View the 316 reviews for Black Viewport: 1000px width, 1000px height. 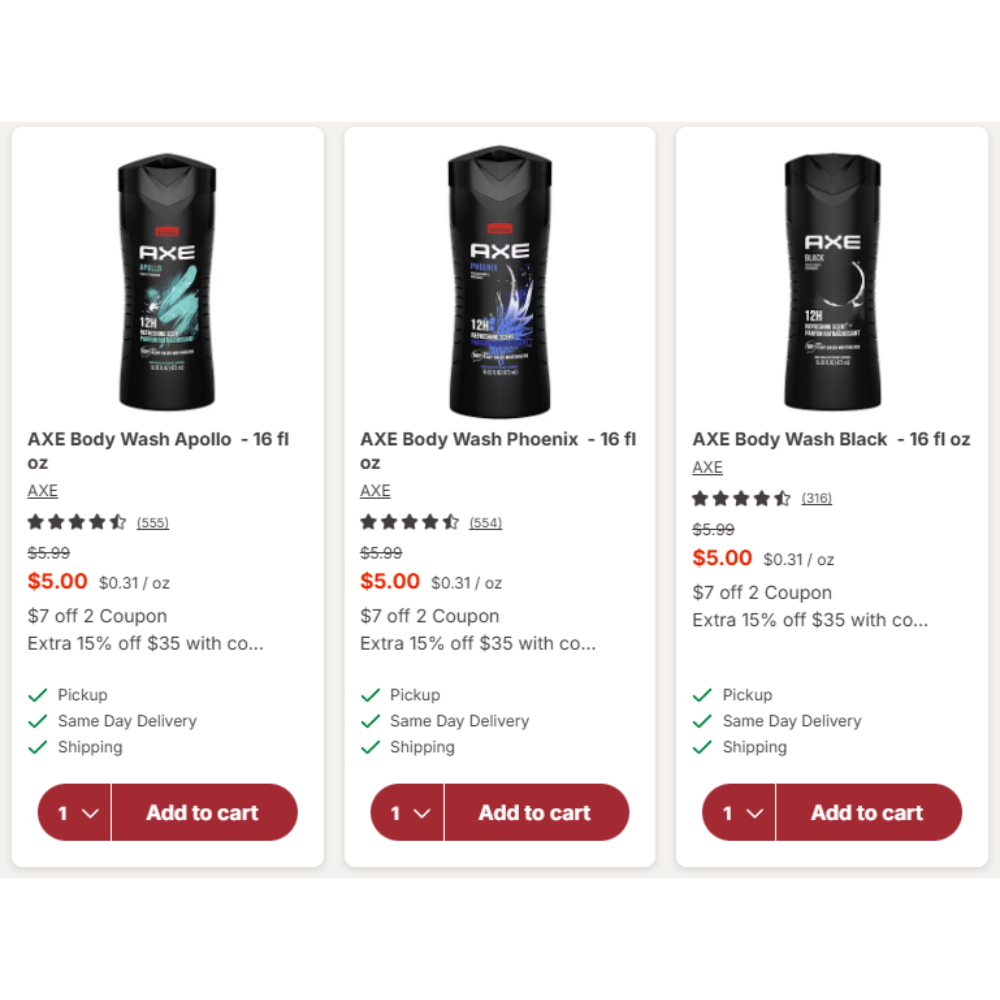[x=816, y=498]
